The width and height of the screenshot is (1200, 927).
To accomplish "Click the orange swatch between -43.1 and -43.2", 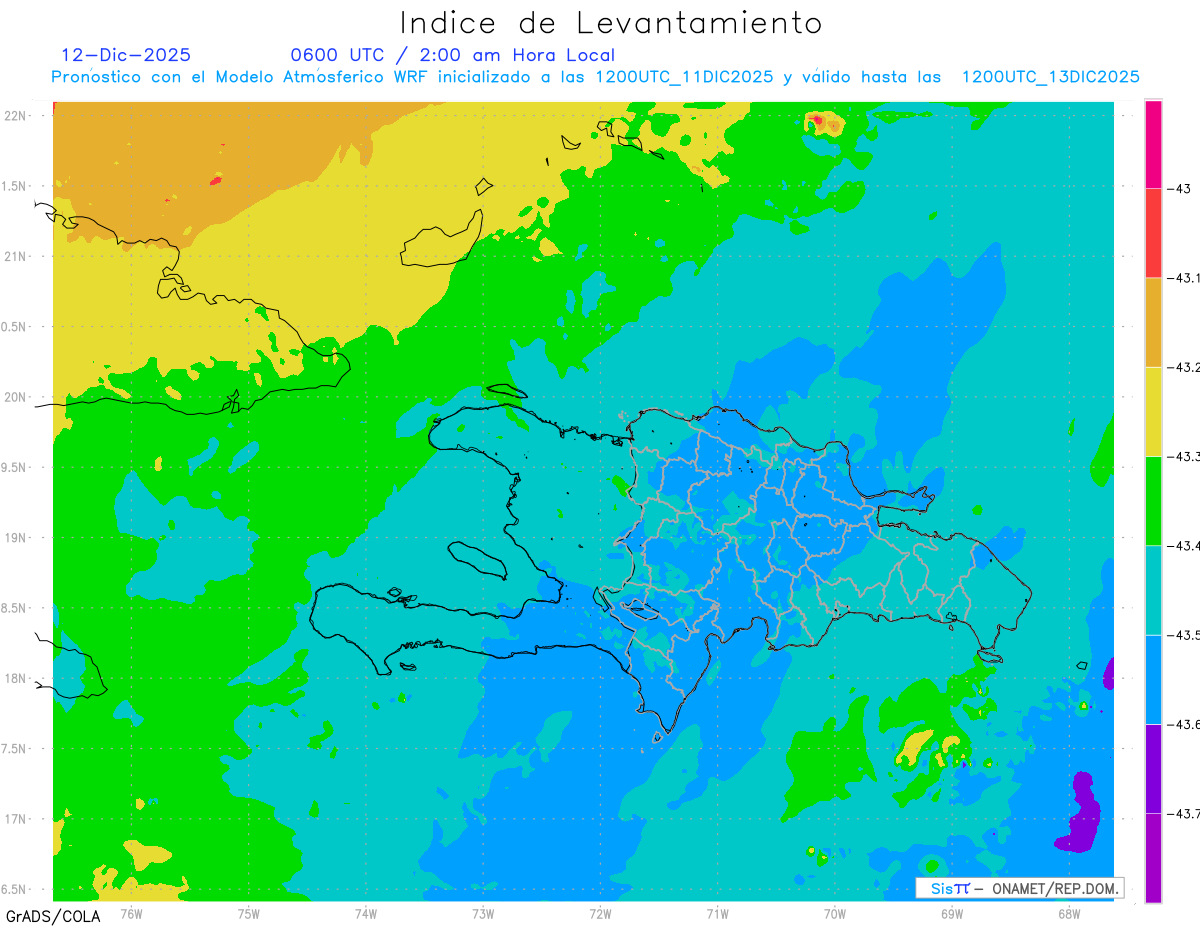I will point(1153,322).
